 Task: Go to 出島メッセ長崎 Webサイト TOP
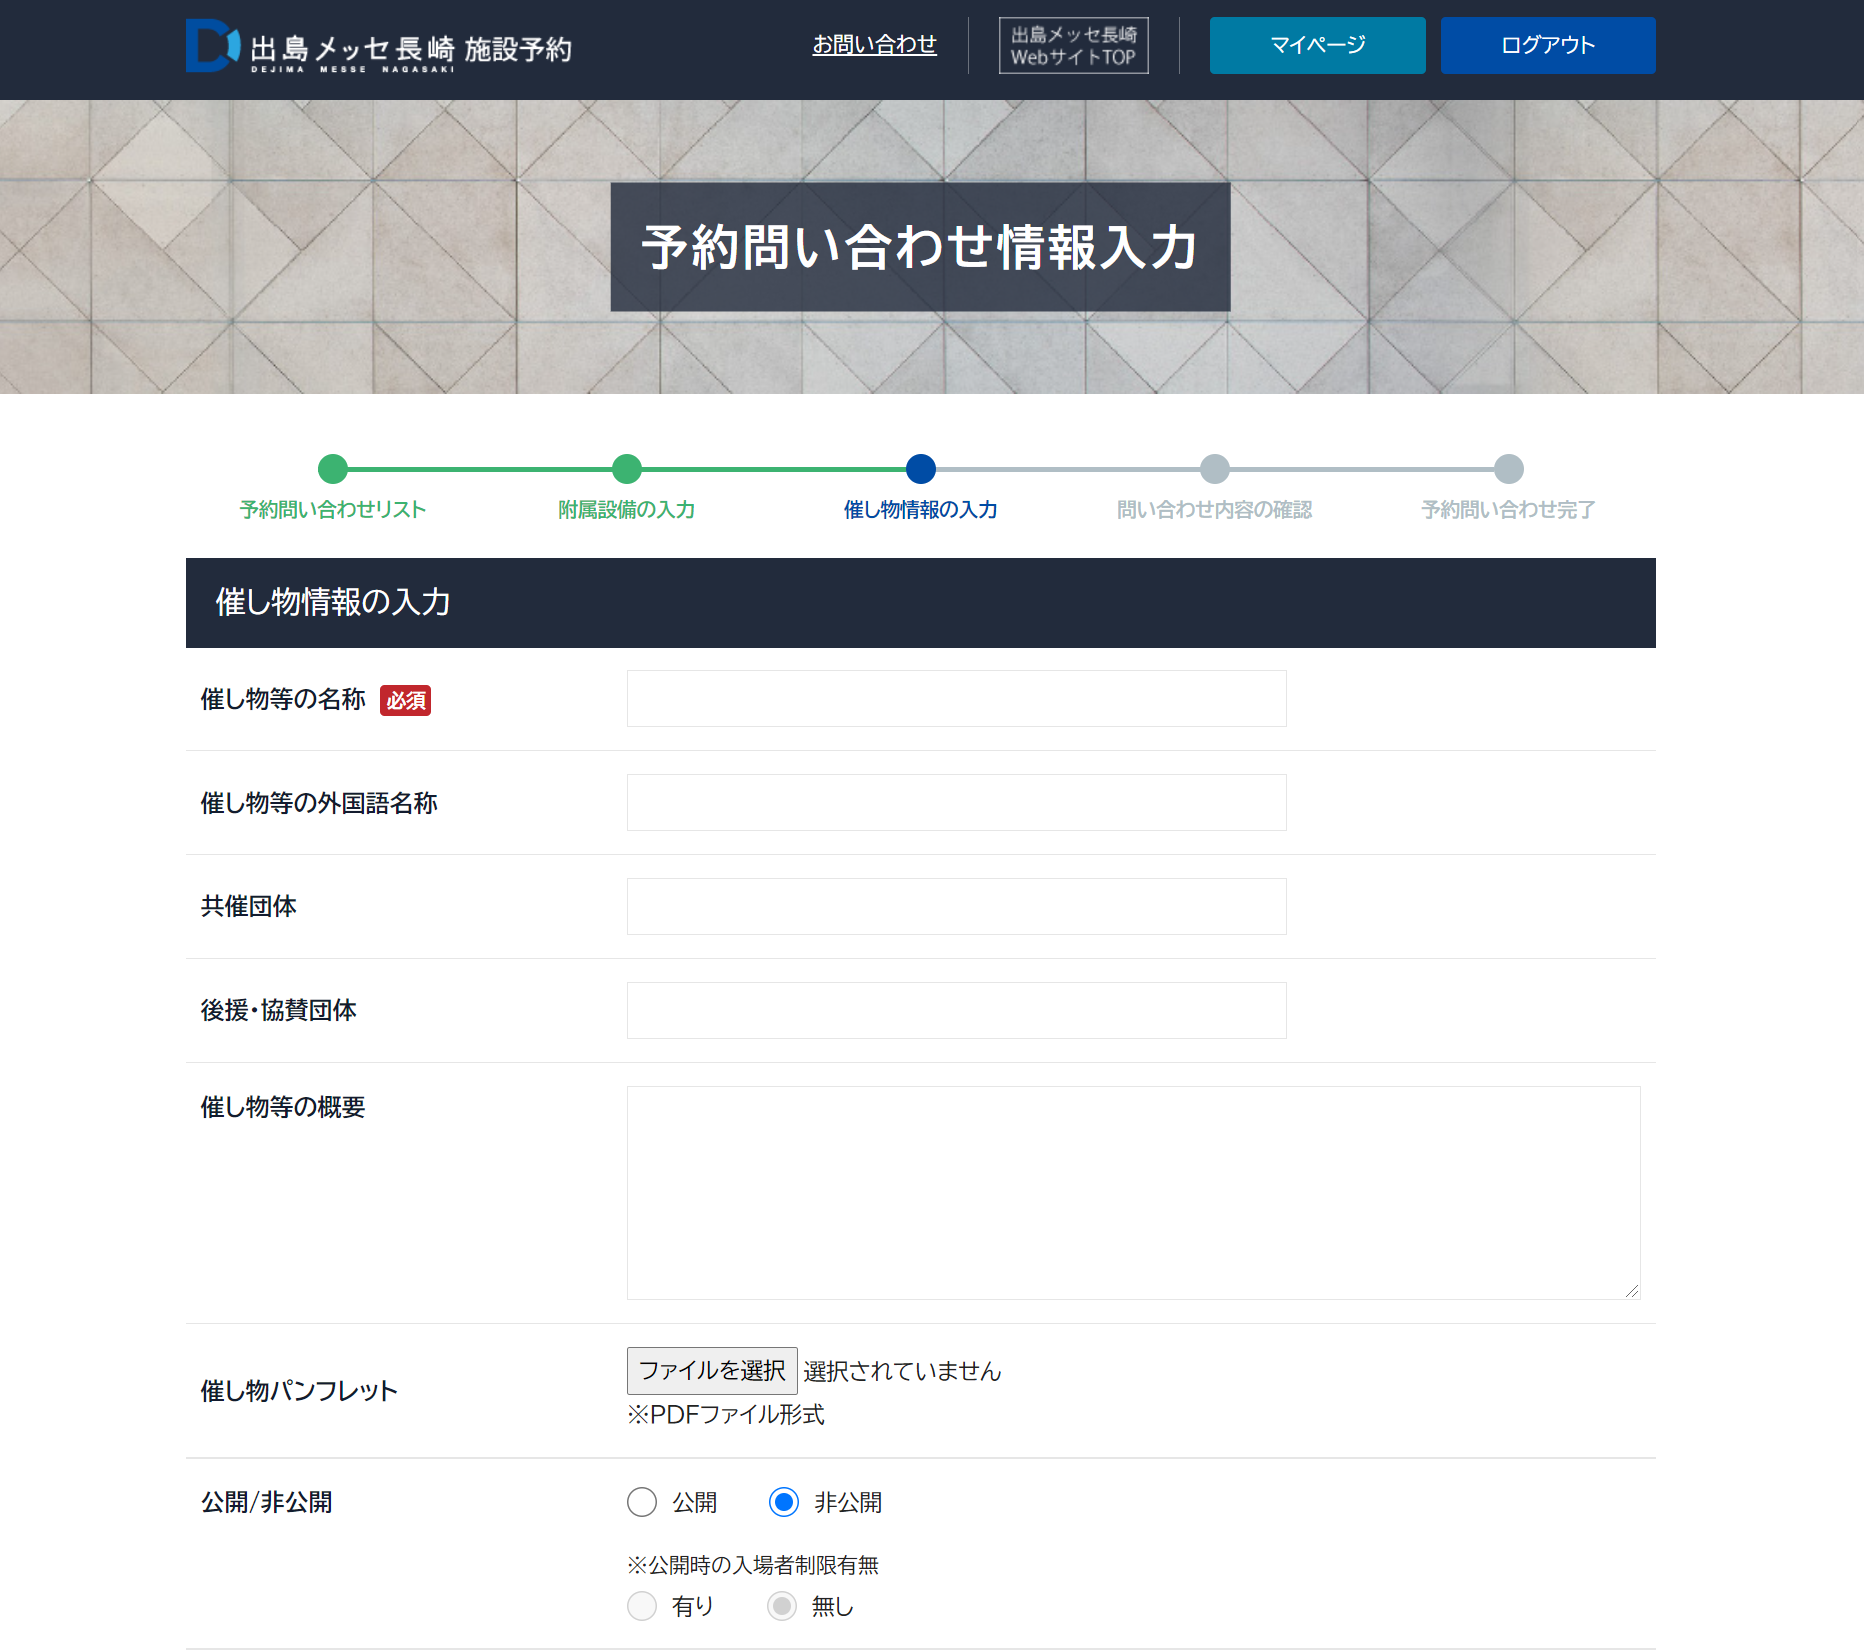(1073, 46)
